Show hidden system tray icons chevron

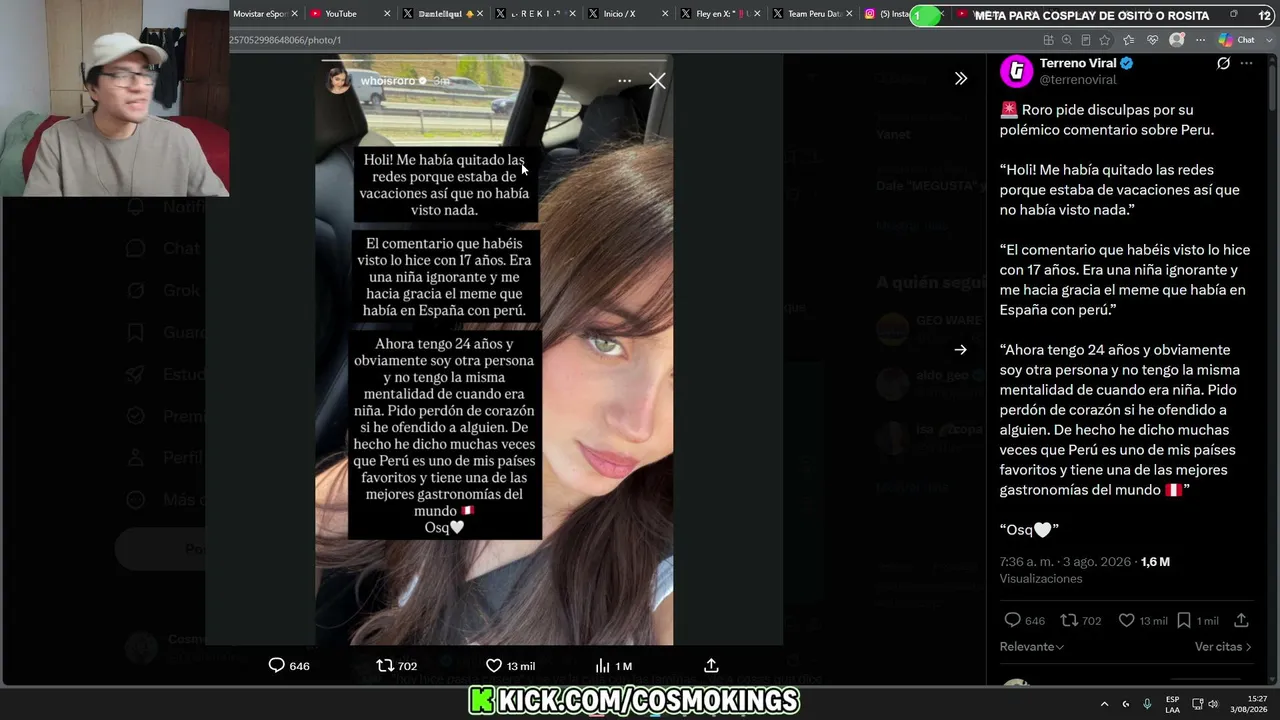click(1106, 704)
